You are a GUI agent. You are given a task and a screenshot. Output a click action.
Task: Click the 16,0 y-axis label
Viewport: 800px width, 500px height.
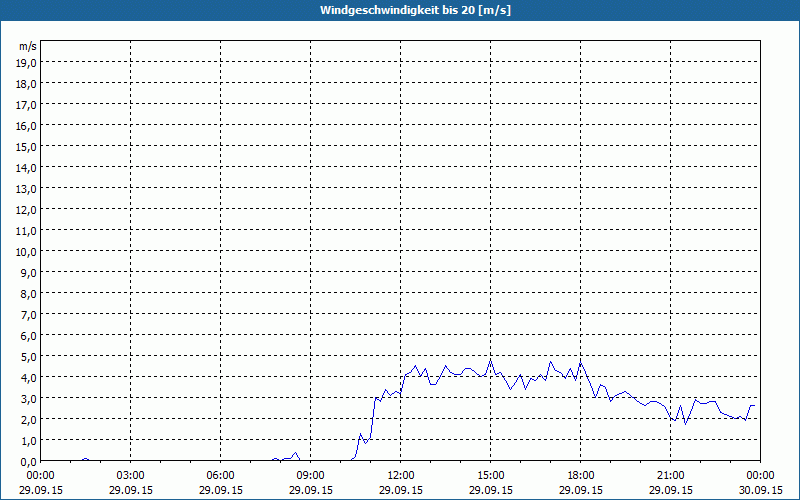click(x=27, y=126)
